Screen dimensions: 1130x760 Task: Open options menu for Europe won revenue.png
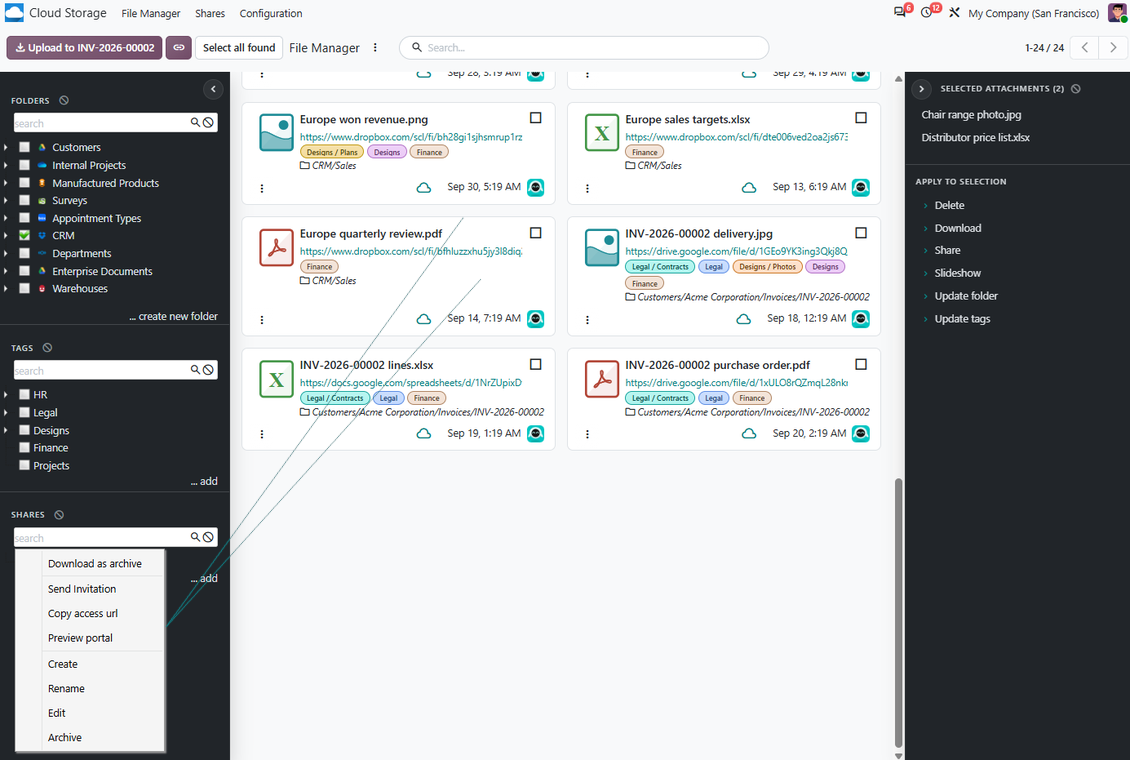pos(262,189)
